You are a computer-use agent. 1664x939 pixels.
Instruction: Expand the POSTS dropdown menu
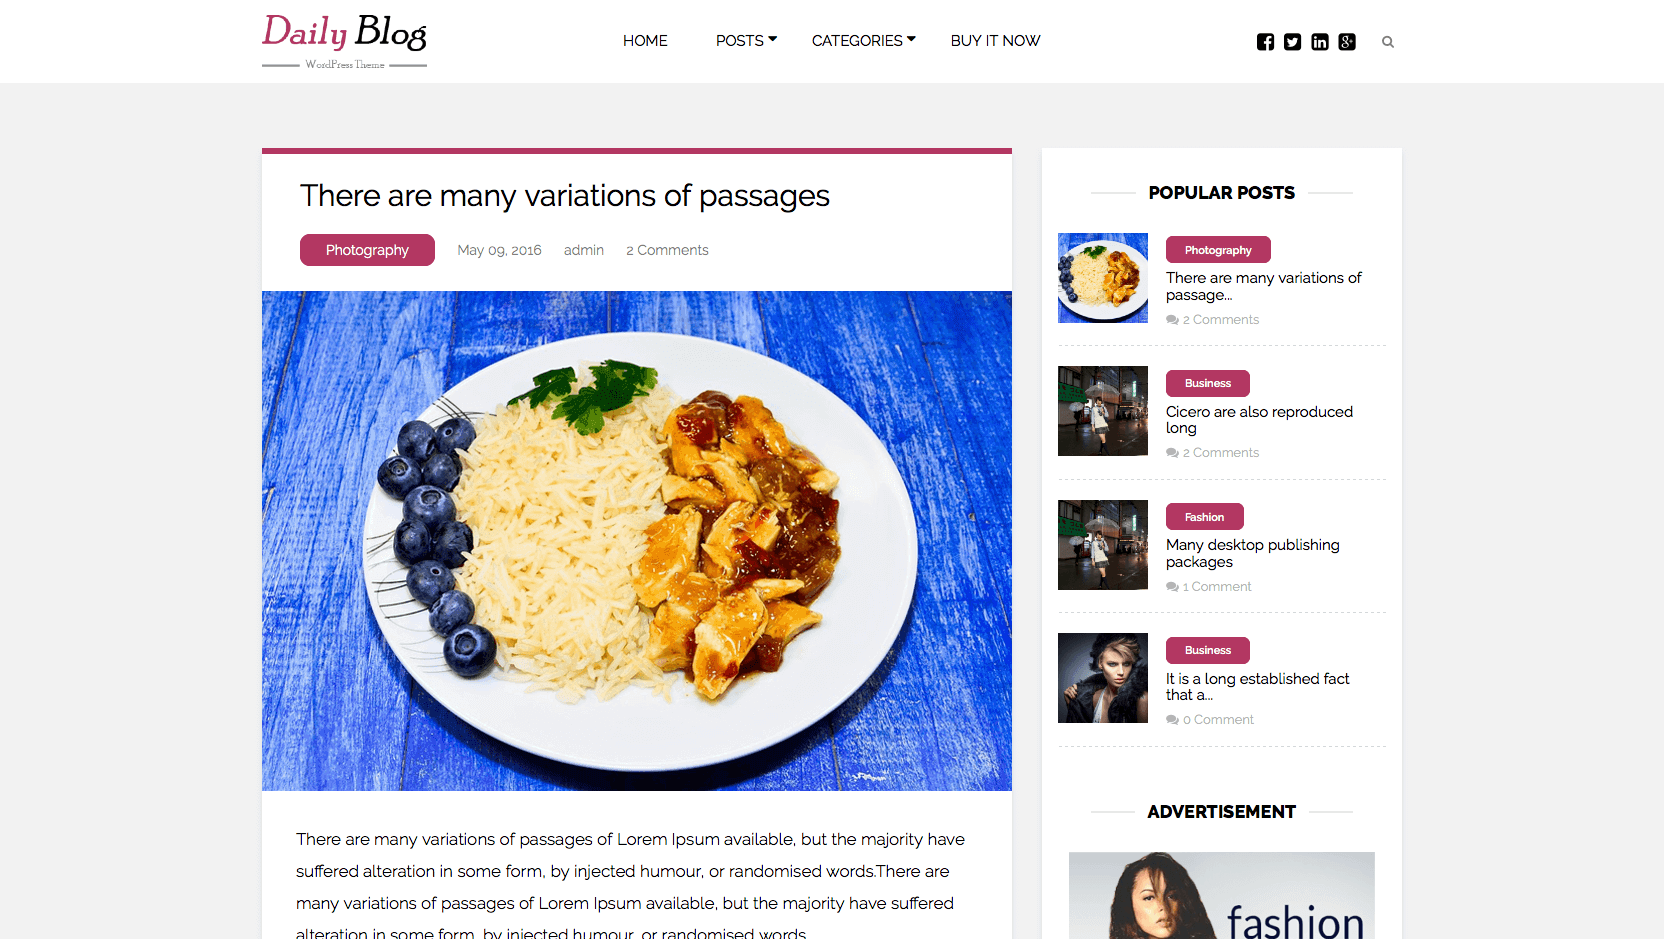click(x=746, y=41)
